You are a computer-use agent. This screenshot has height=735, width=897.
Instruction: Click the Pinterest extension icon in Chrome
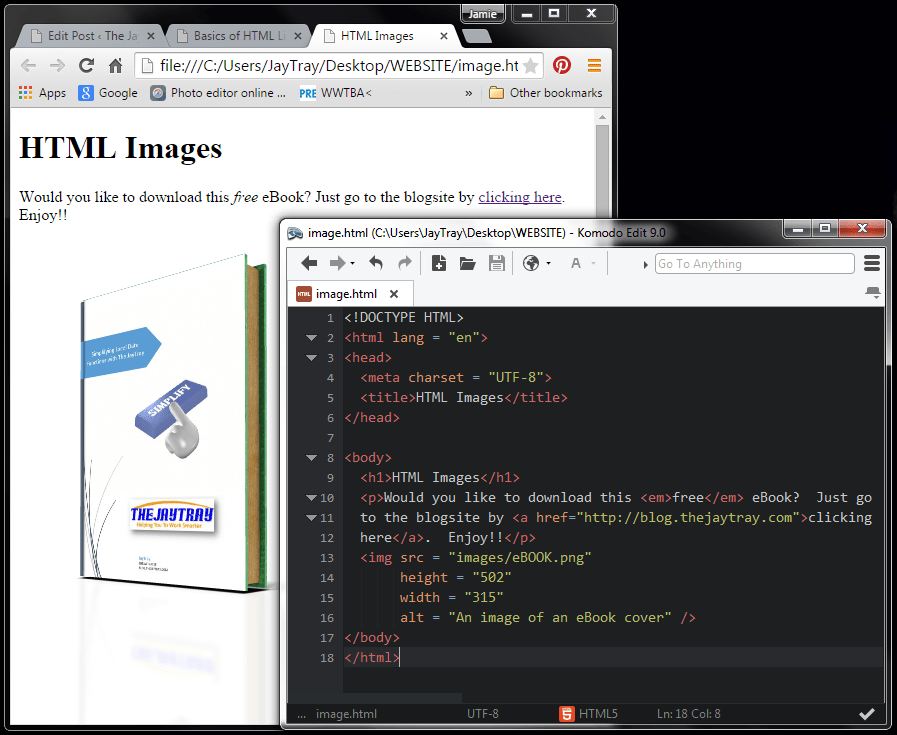(562, 66)
